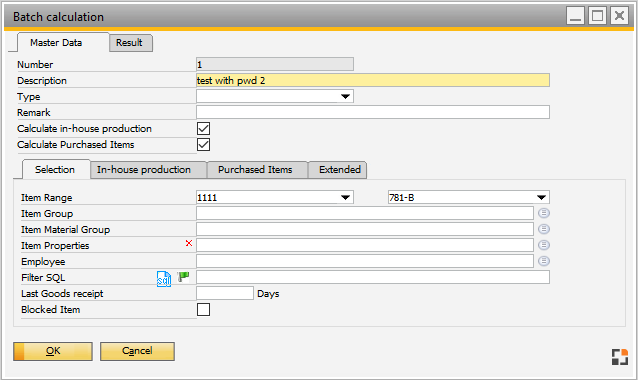Open the Item Range from dropdown showing 1111

[345, 197]
